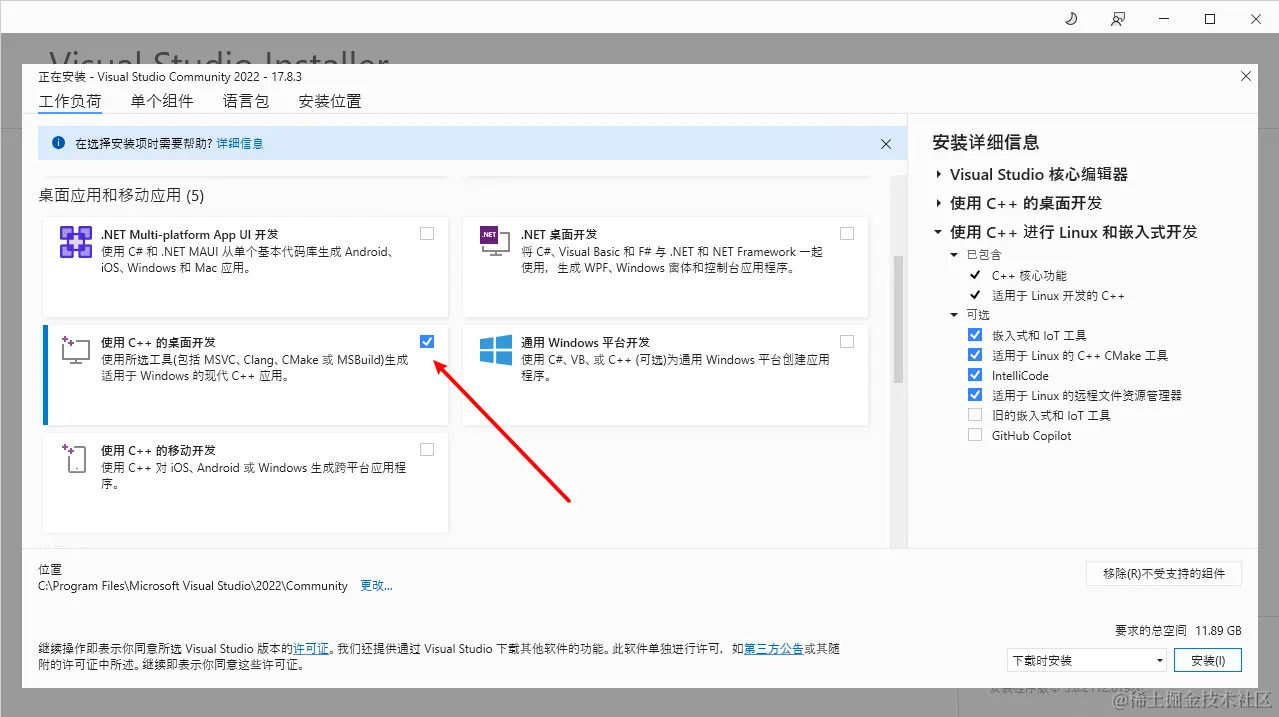Switch to 语言包 tab

pos(246,101)
